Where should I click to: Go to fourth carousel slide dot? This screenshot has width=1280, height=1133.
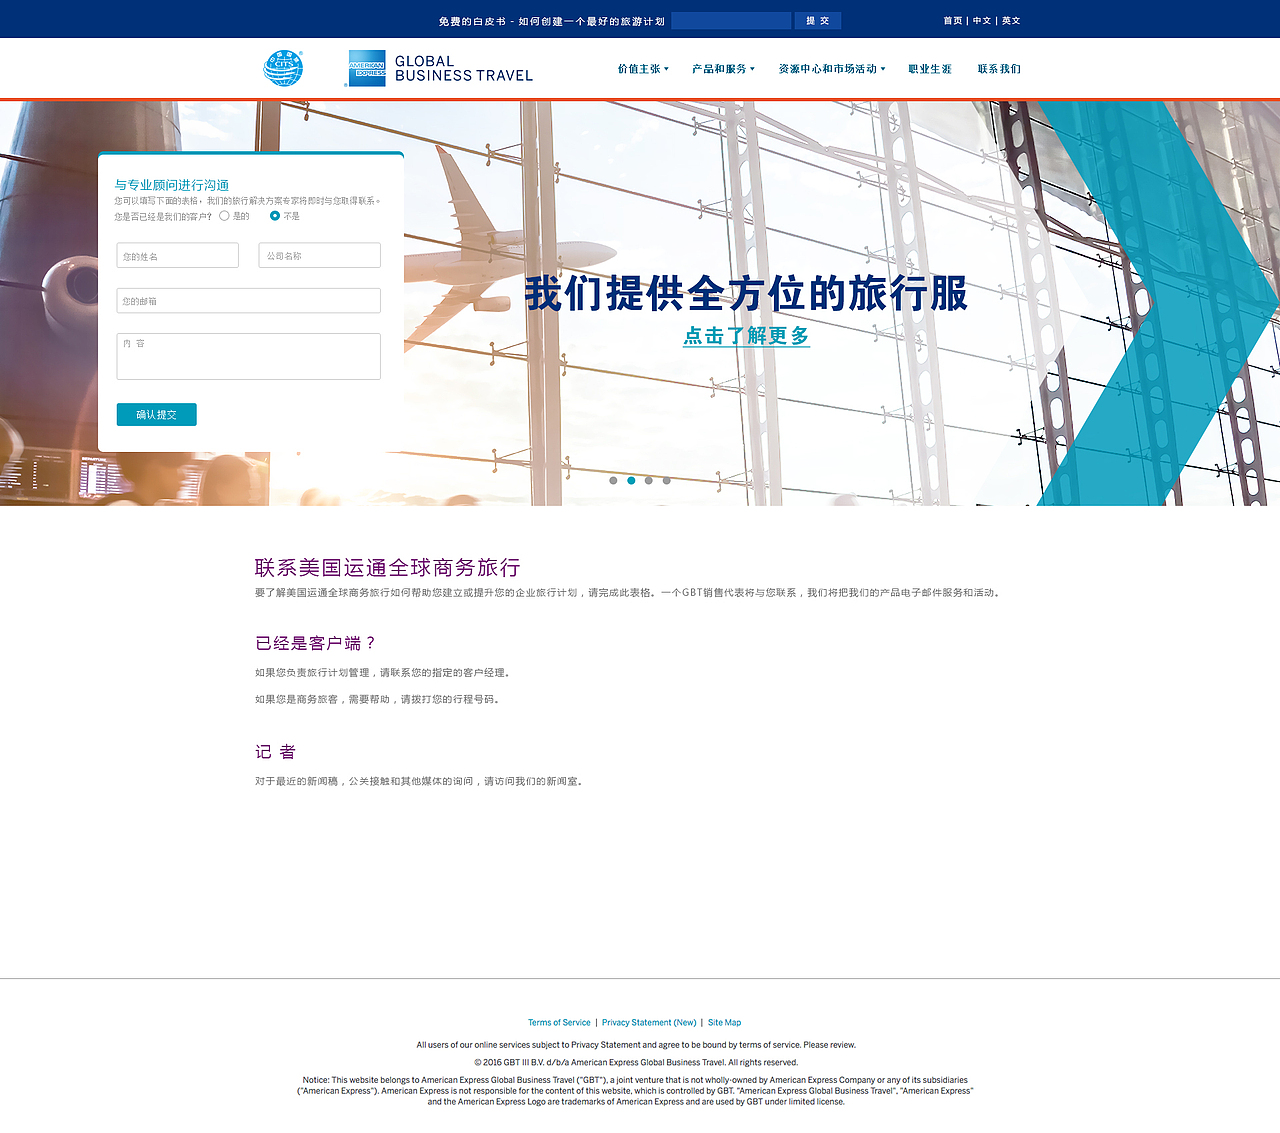(667, 481)
